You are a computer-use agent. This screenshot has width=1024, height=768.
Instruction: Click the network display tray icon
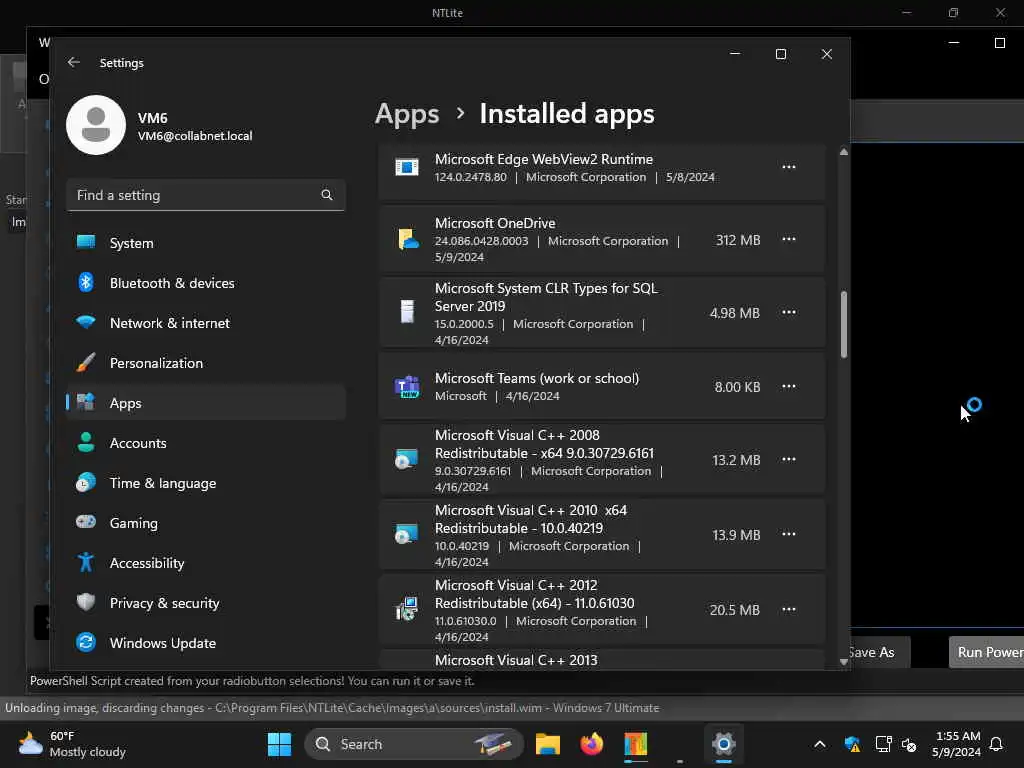click(x=883, y=744)
